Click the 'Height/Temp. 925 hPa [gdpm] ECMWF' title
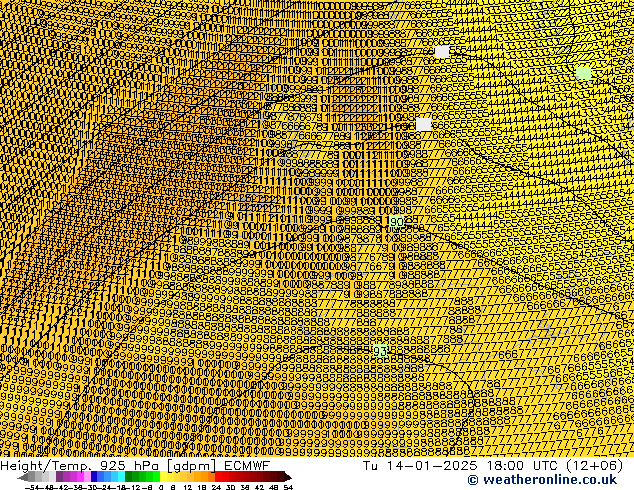634x490 pixels. pos(135,465)
